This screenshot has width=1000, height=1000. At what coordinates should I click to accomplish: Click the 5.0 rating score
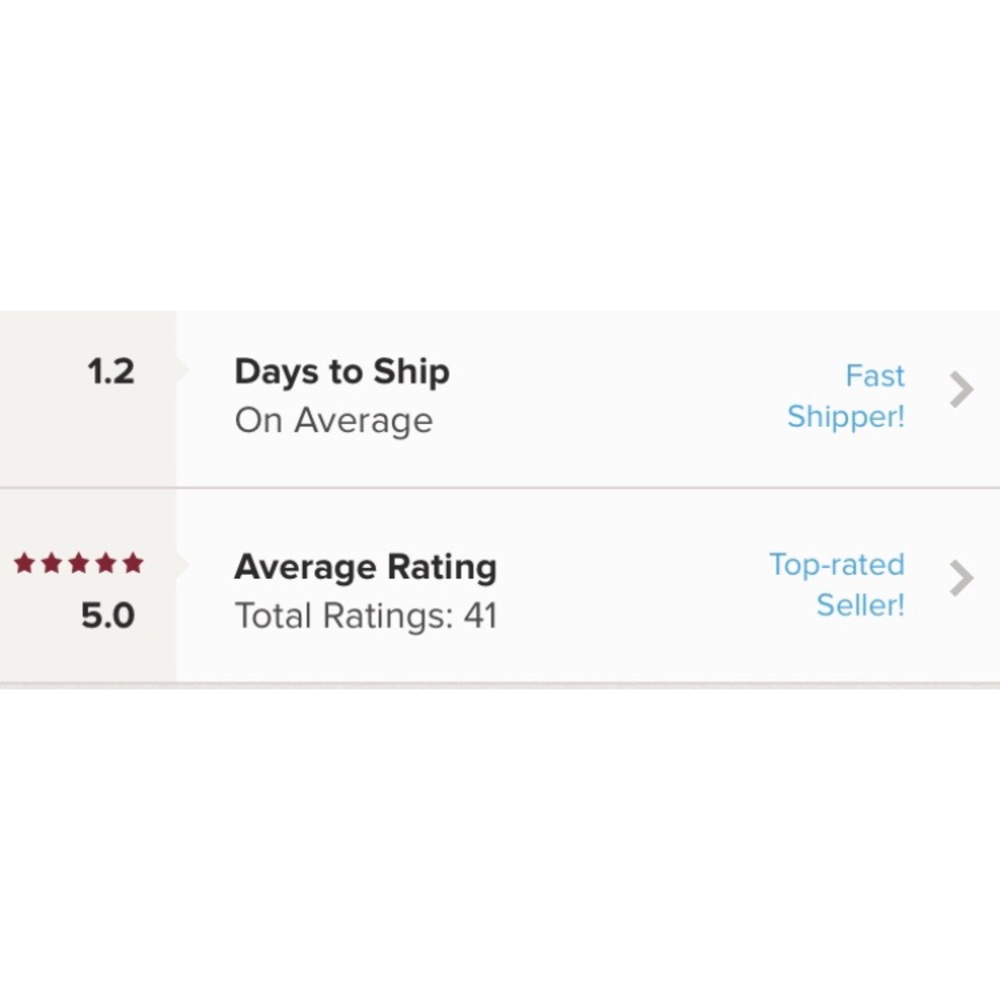click(x=107, y=616)
